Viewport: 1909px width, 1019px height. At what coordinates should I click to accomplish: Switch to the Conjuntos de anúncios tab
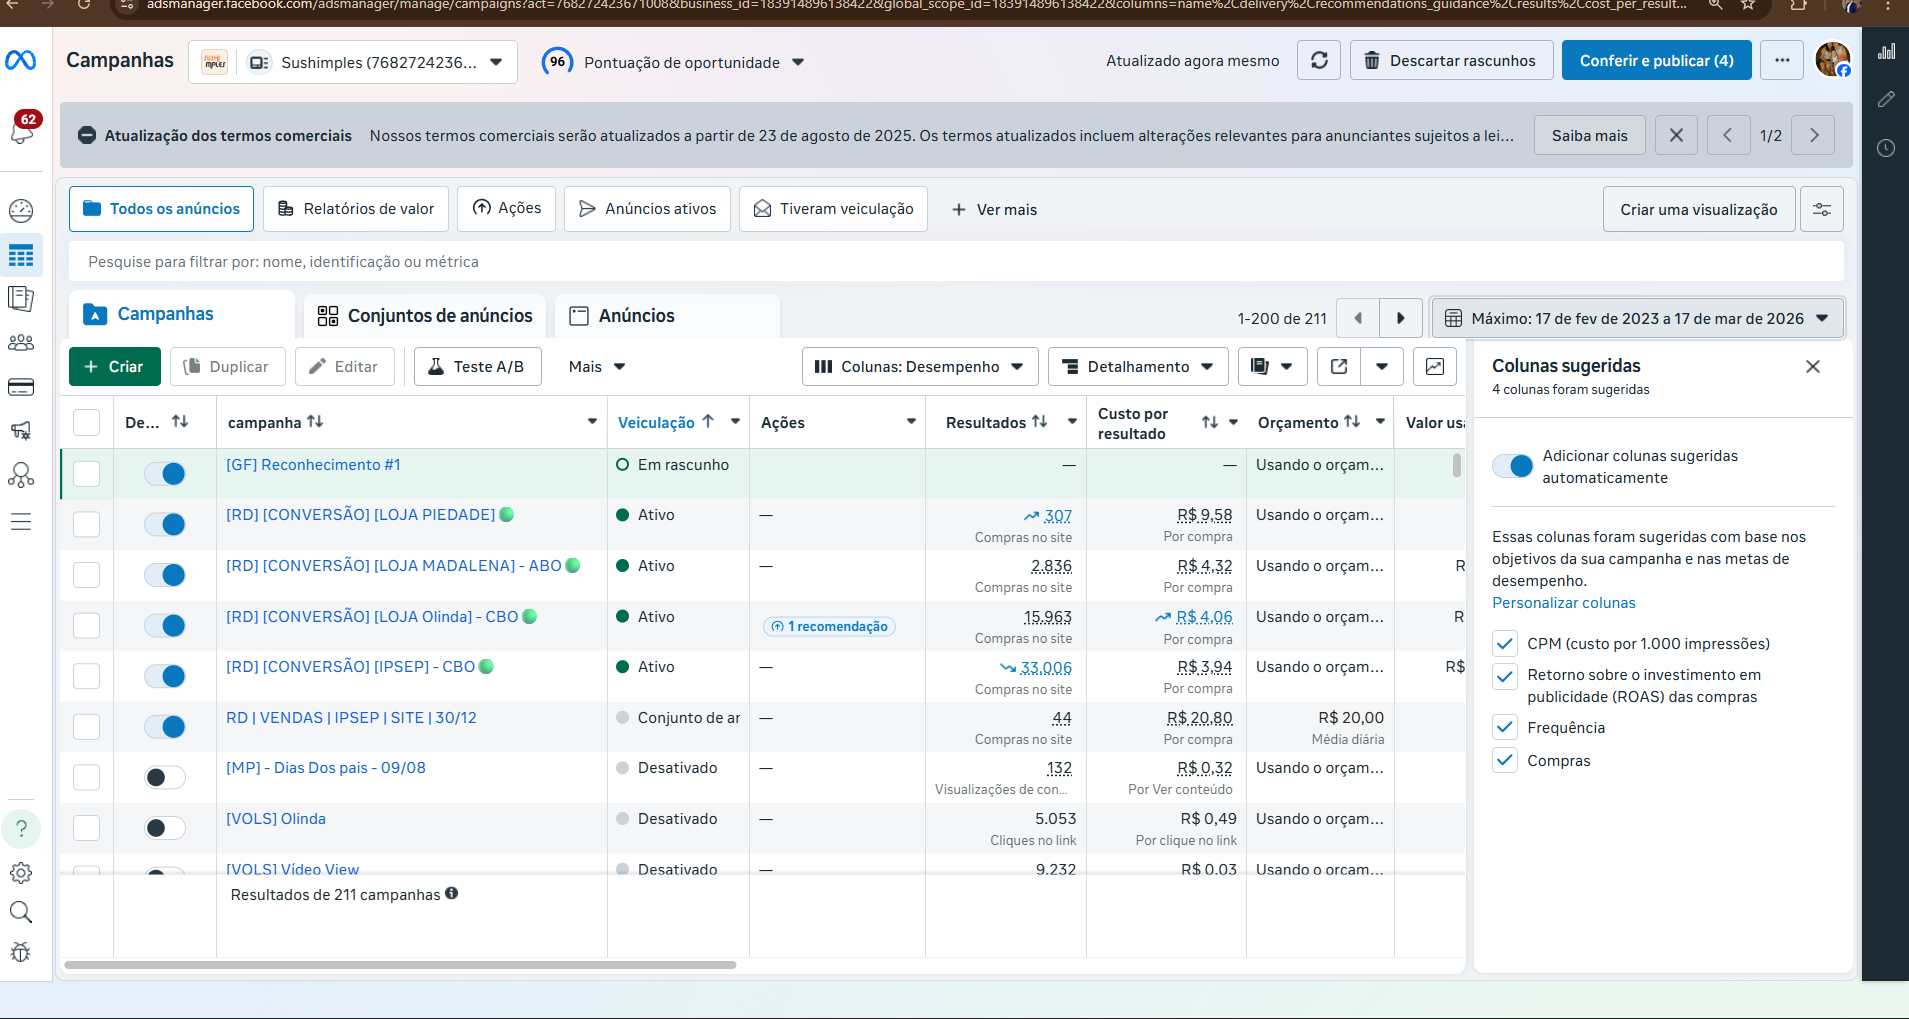(x=424, y=316)
